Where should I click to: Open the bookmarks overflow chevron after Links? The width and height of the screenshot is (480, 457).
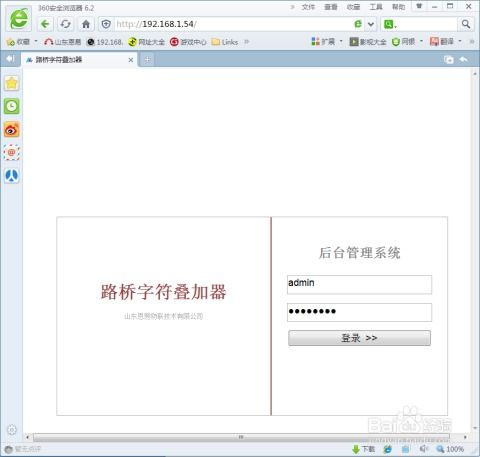(x=247, y=42)
